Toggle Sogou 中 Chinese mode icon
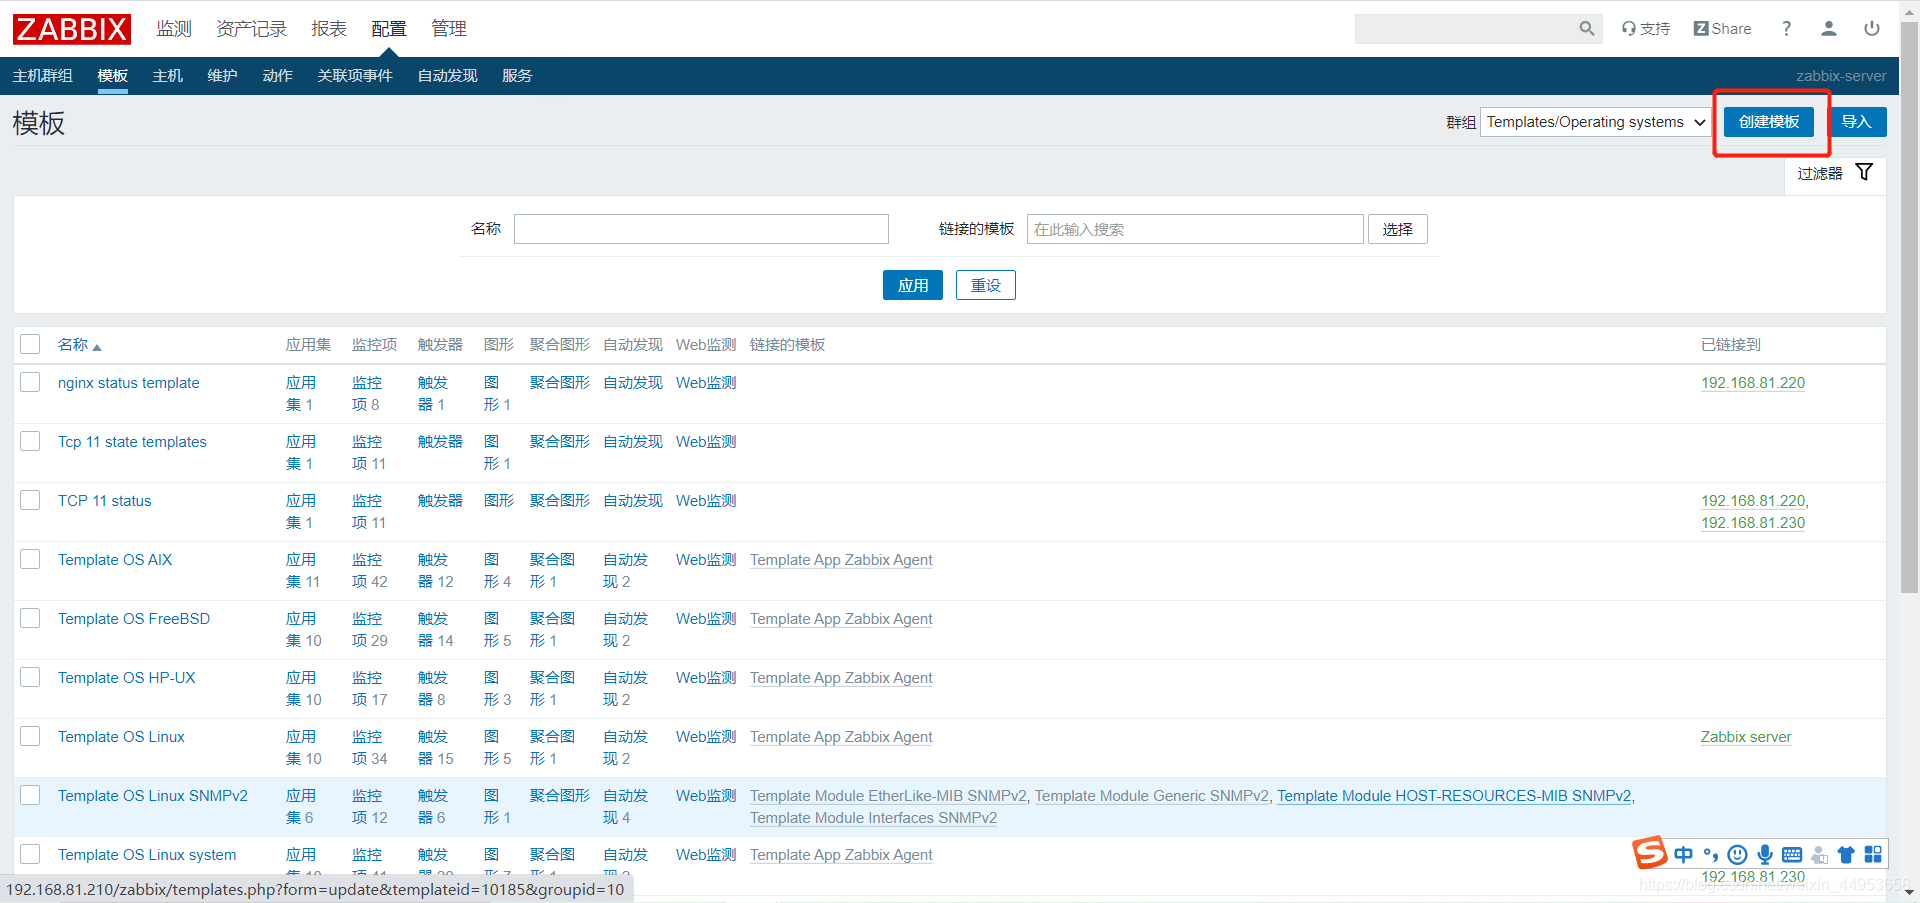The image size is (1920, 903). (1684, 854)
